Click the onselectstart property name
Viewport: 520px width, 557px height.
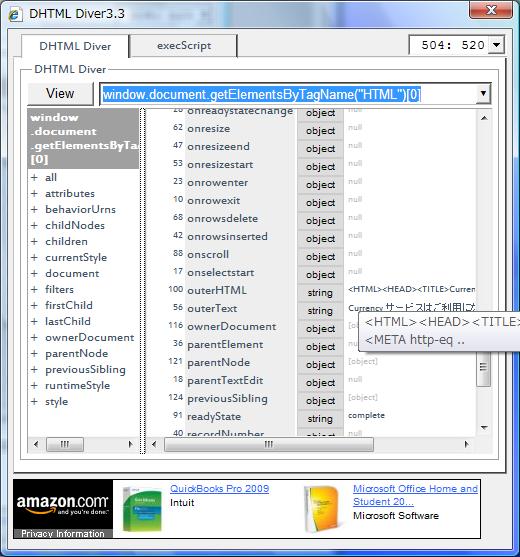[x=221, y=272]
